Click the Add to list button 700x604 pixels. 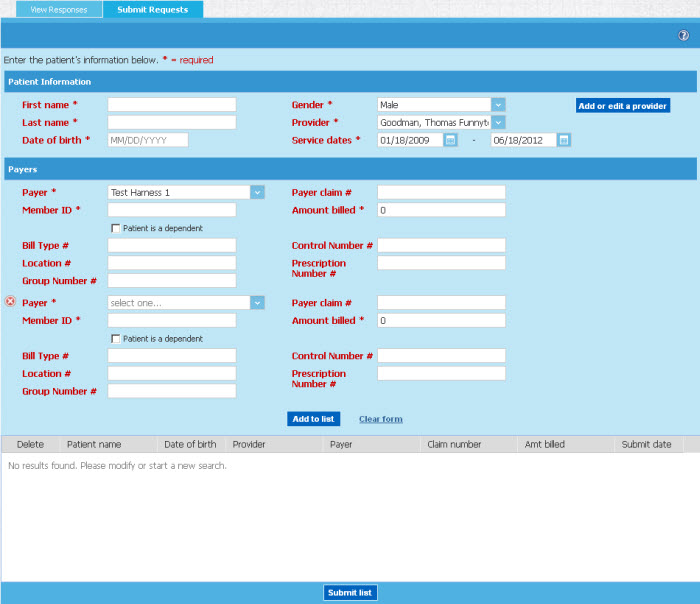313,419
